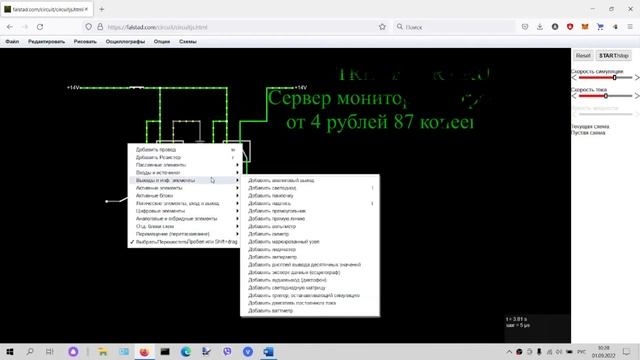Image resolution: width=640 pixels, height=360 pixels.
Task: Toggle the checked Выбрать/Переместить option
Action: [184, 242]
